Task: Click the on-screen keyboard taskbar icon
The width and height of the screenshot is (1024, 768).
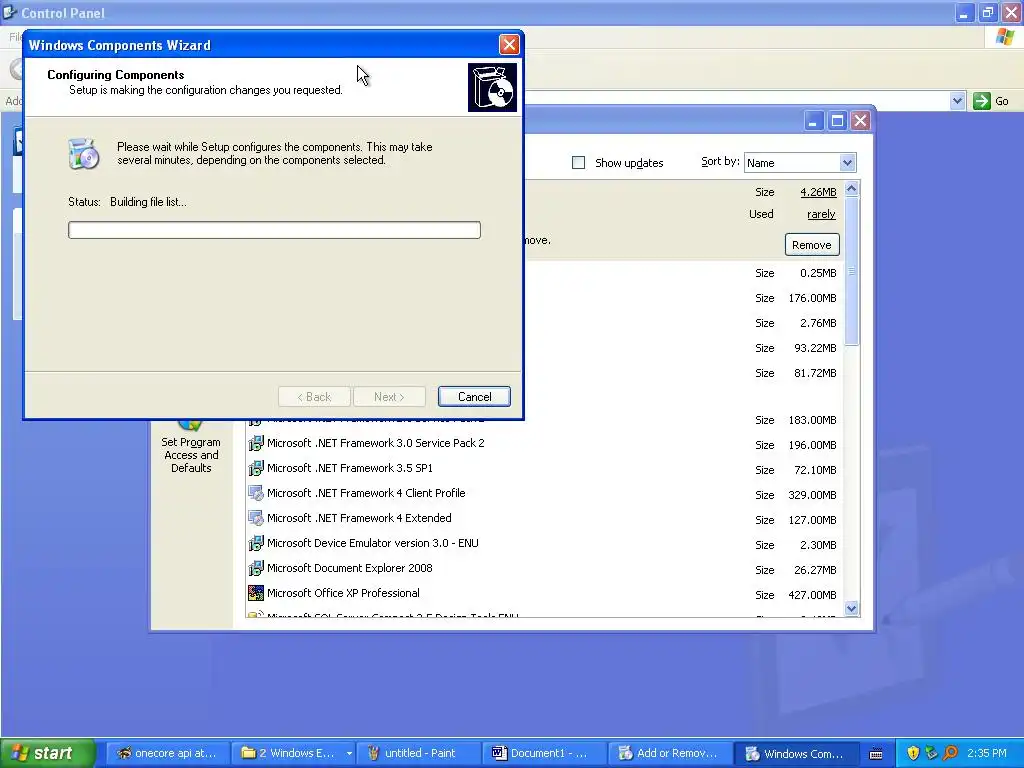Action: click(x=876, y=754)
